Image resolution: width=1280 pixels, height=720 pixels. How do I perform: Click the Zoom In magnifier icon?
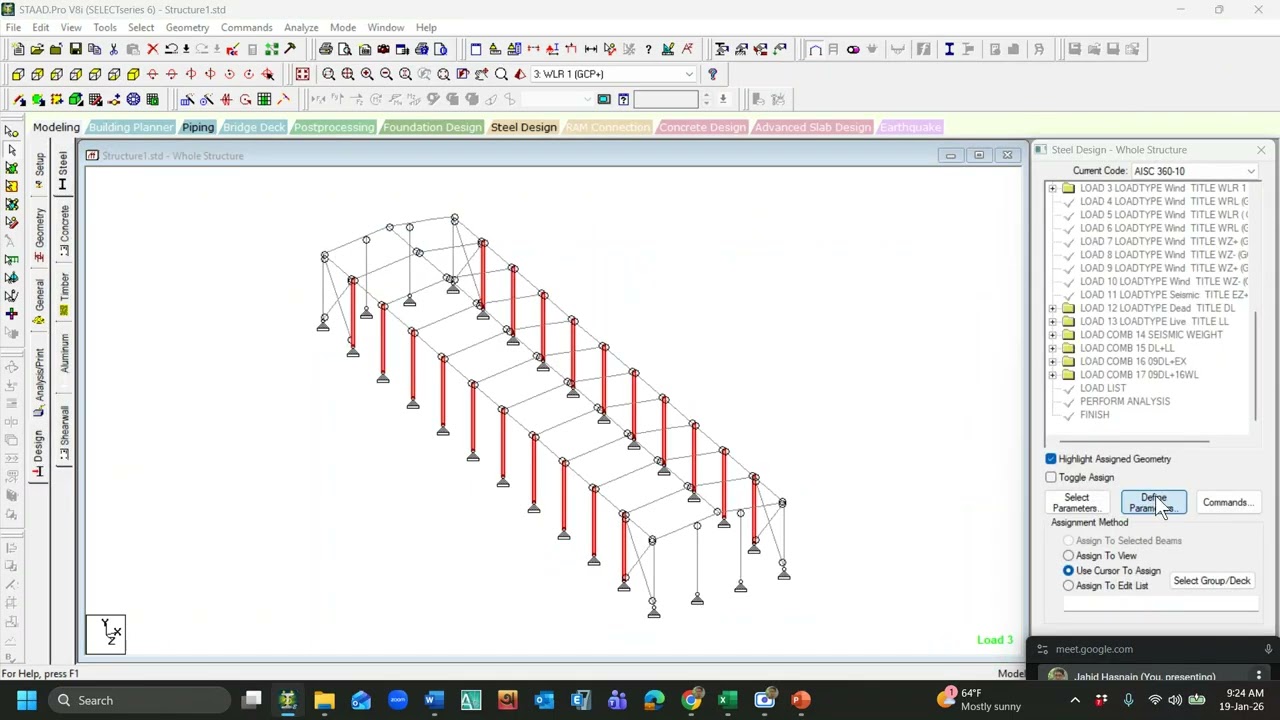(x=367, y=74)
